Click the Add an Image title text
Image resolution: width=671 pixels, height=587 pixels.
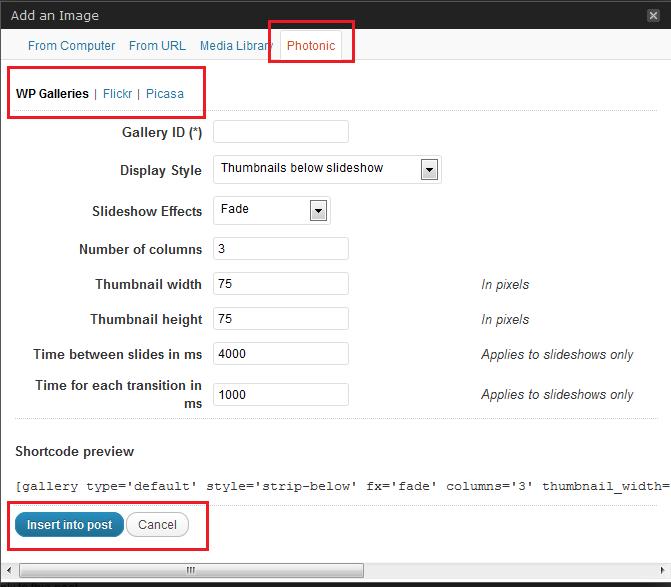pyautogui.click(x=55, y=16)
